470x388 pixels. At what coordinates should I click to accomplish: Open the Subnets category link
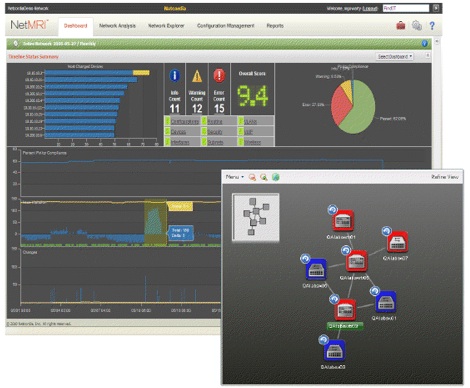(x=215, y=142)
